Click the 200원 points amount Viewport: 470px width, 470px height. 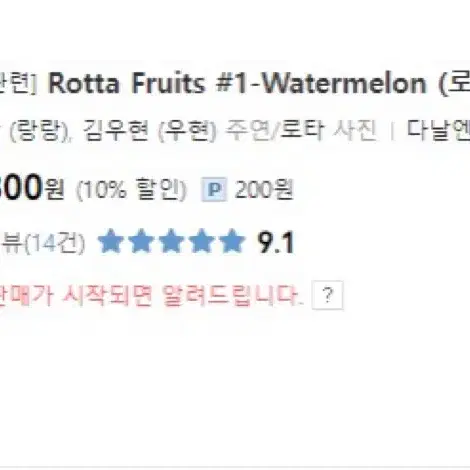pos(264,190)
